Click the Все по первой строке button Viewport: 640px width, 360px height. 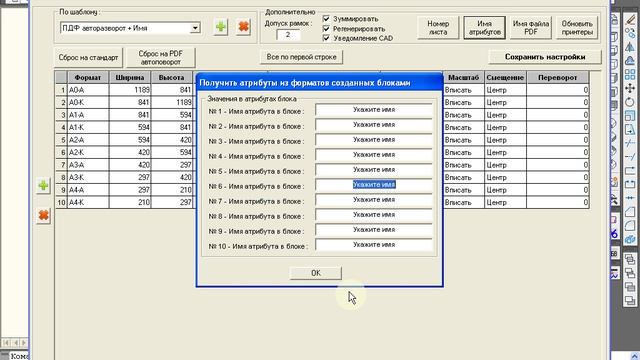pos(301,57)
